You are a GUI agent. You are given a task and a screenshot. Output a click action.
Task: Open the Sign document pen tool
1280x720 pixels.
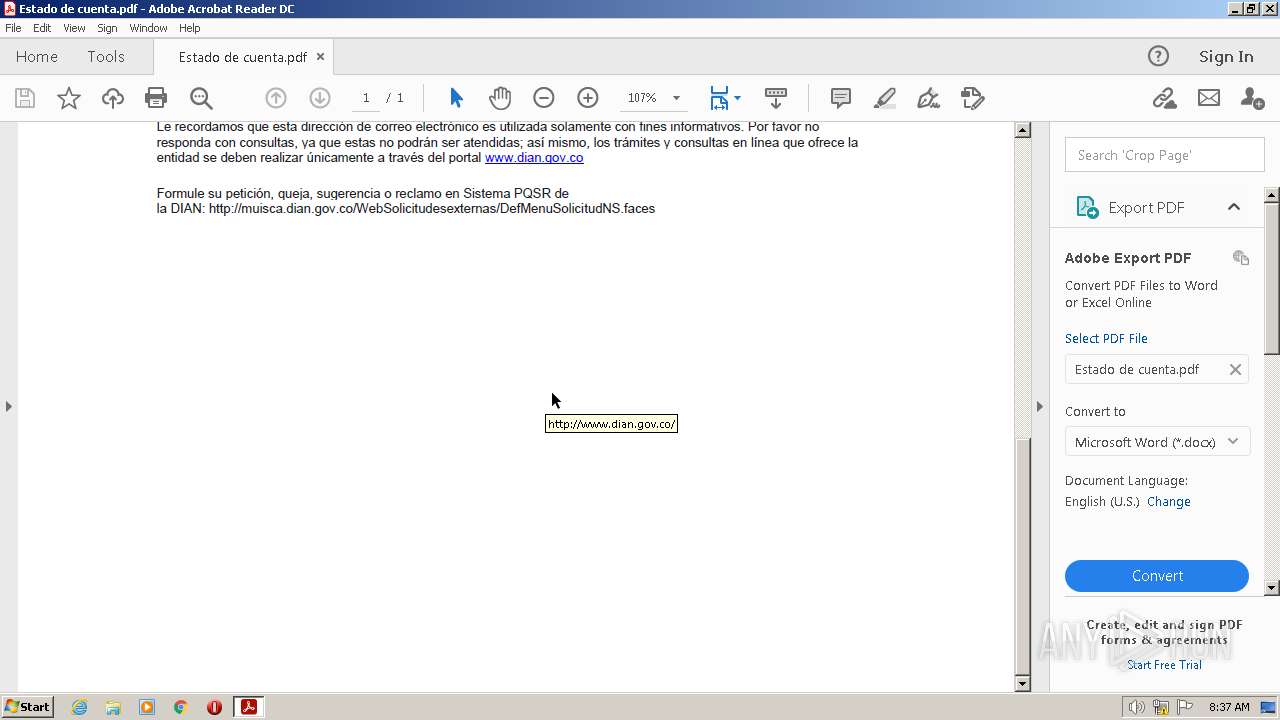pyautogui.click(x=929, y=98)
